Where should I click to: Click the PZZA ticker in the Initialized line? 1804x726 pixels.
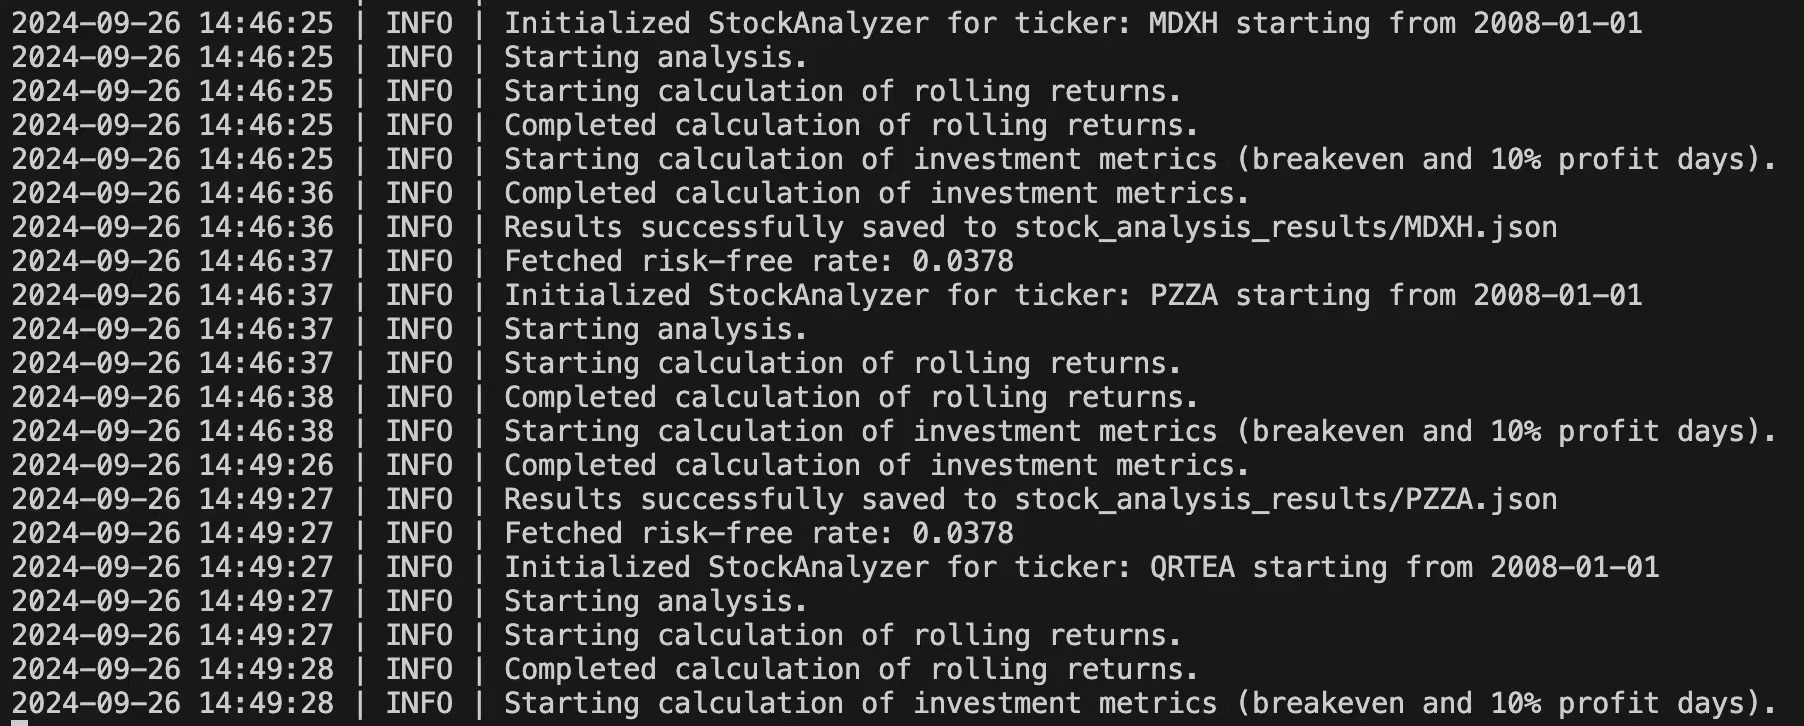[x=1183, y=295]
